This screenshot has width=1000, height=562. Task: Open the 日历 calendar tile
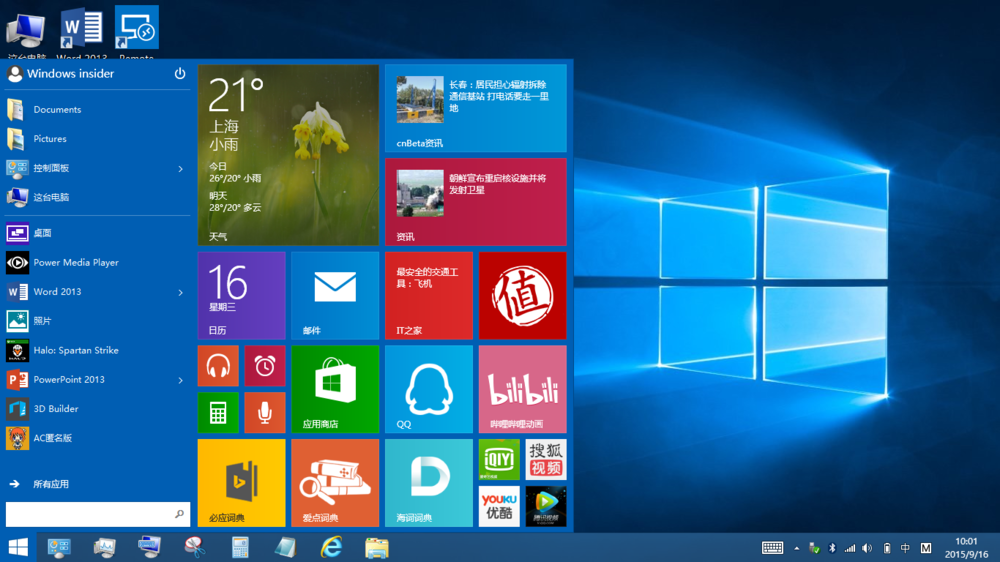(x=242, y=295)
